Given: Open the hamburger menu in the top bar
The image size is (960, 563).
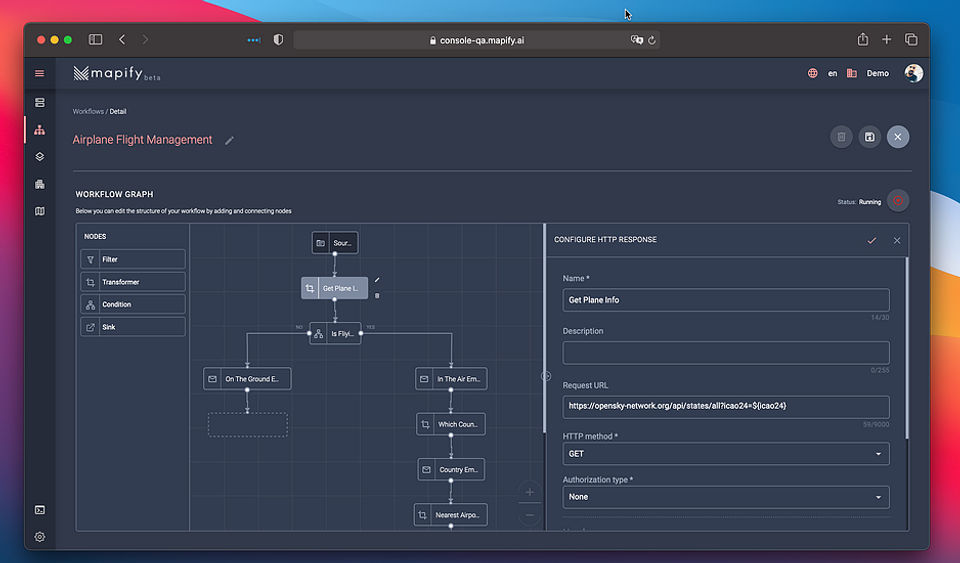Looking at the screenshot, I should pos(40,73).
